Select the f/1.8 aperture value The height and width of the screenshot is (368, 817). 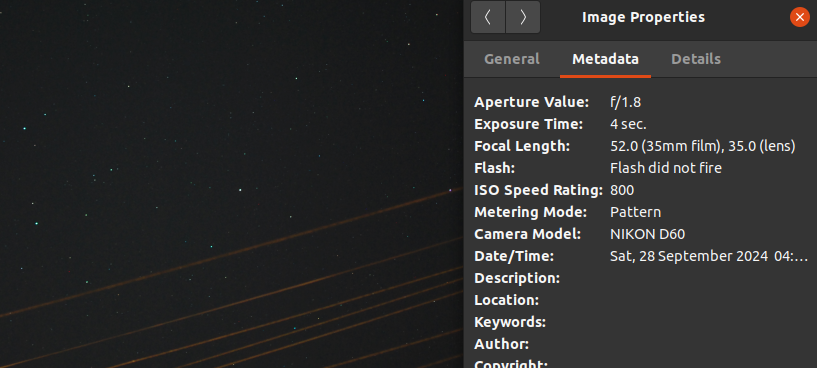pos(625,102)
